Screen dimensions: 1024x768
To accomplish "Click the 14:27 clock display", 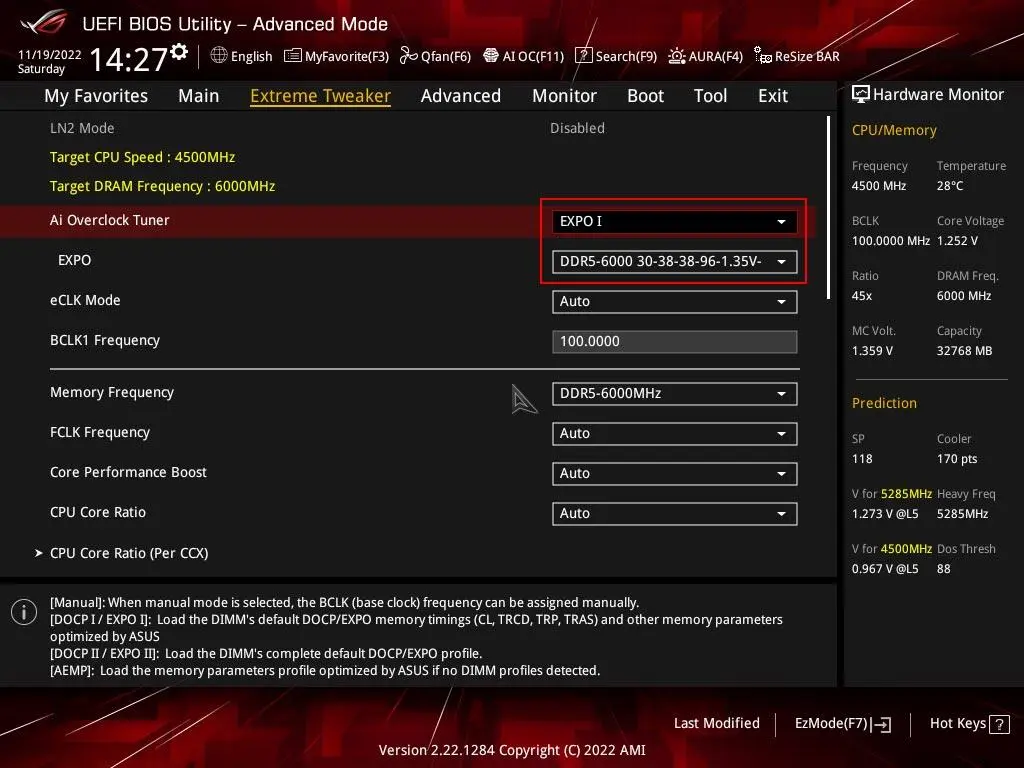I will click(128, 59).
